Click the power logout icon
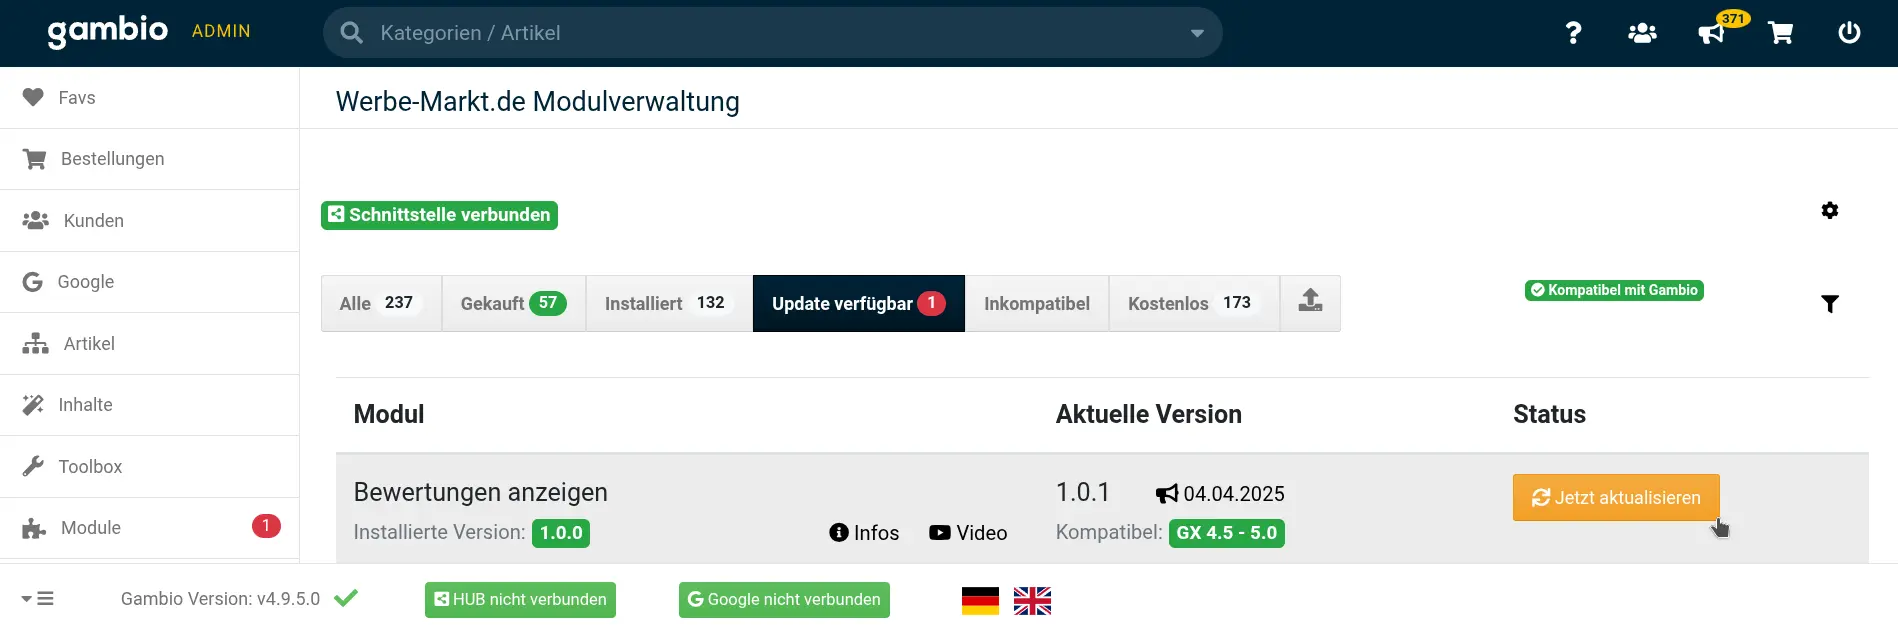Screen dimensions: 1898x632 [1849, 33]
